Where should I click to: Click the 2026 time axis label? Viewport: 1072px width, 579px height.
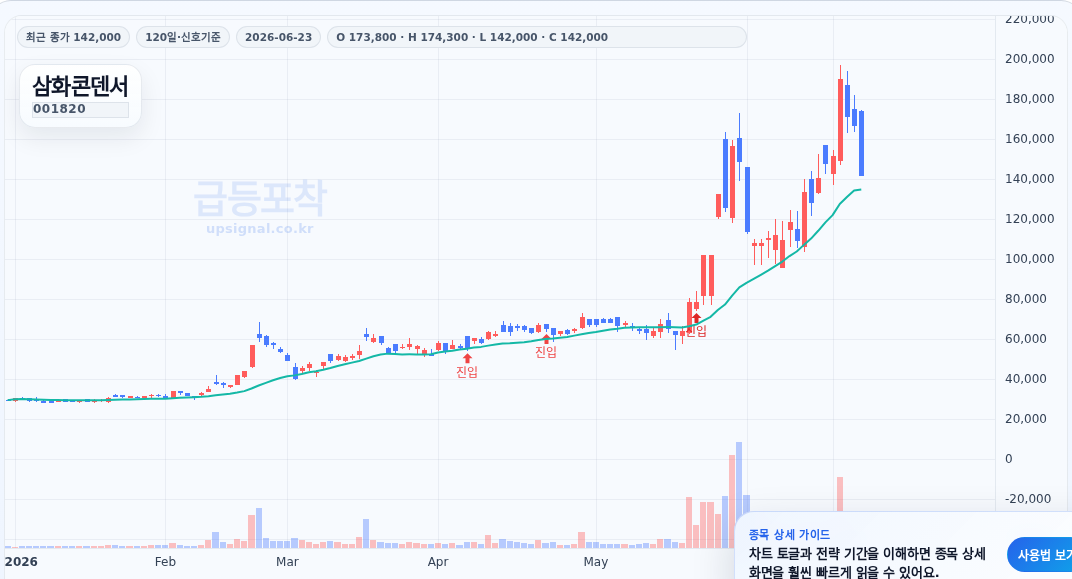tap(21, 562)
